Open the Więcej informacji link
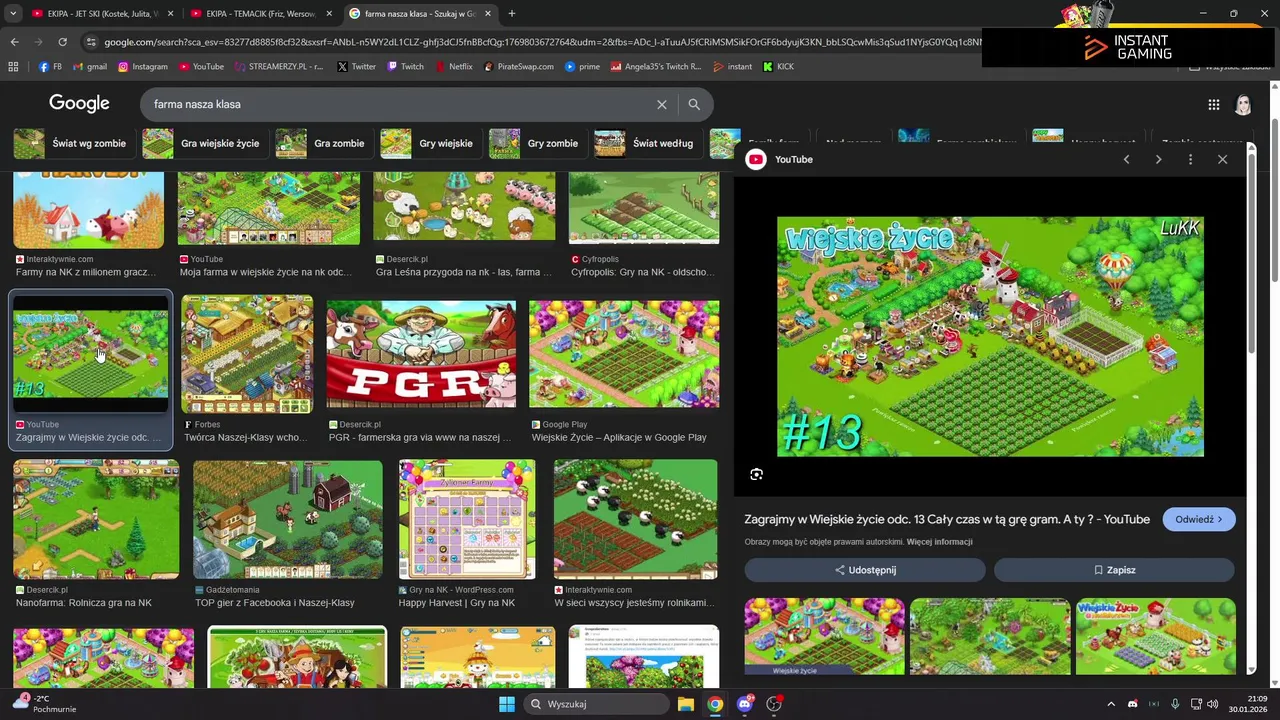Viewport: 1280px width, 720px height. (939, 542)
